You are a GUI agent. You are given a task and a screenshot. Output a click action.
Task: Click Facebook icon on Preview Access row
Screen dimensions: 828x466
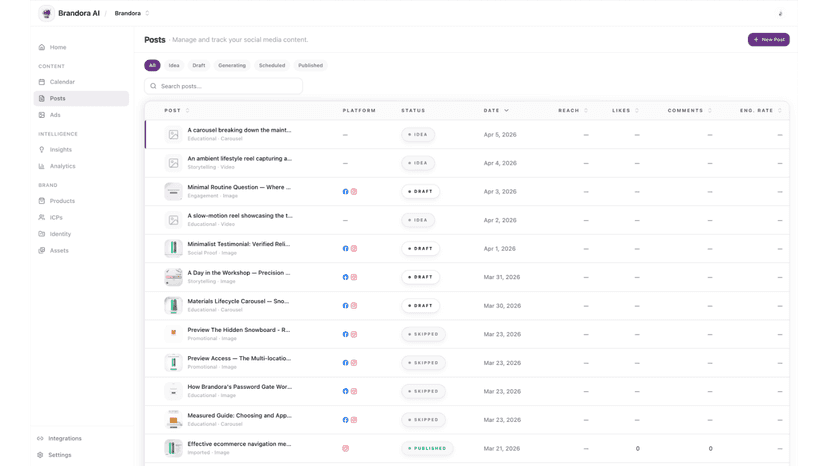coord(345,362)
